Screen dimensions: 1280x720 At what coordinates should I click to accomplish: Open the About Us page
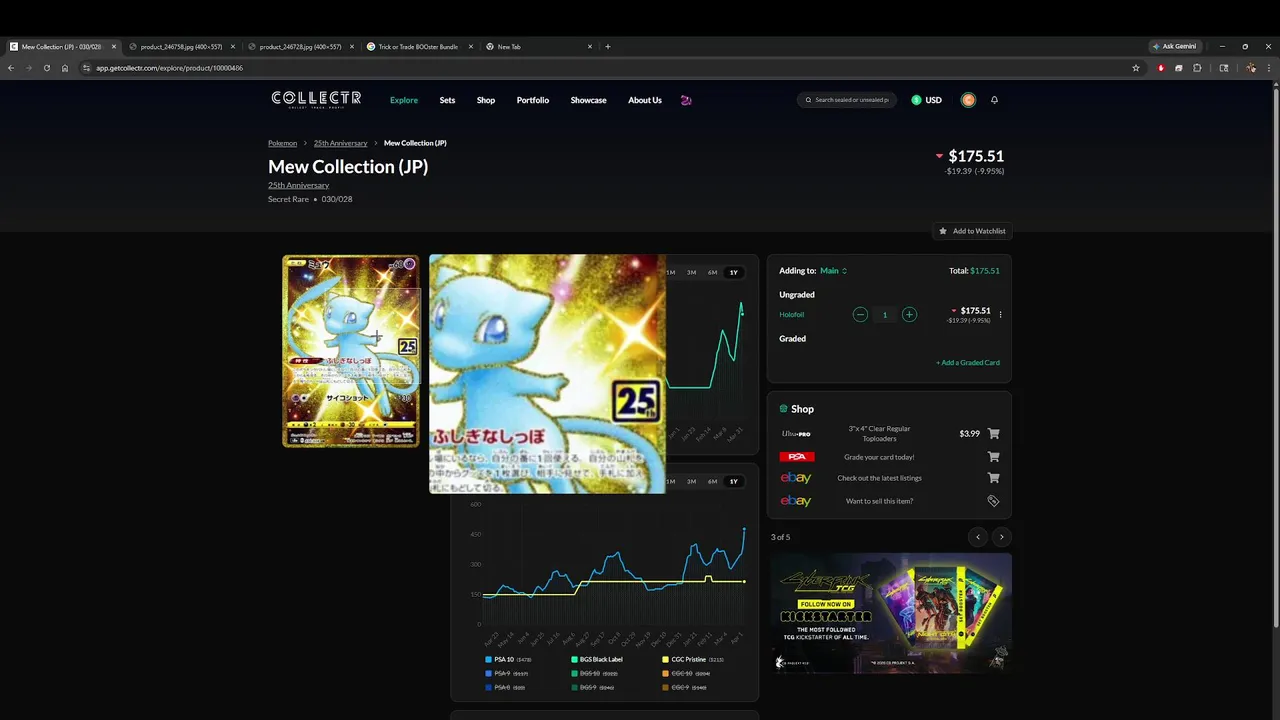pyautogui.click(x=645, y=100)
